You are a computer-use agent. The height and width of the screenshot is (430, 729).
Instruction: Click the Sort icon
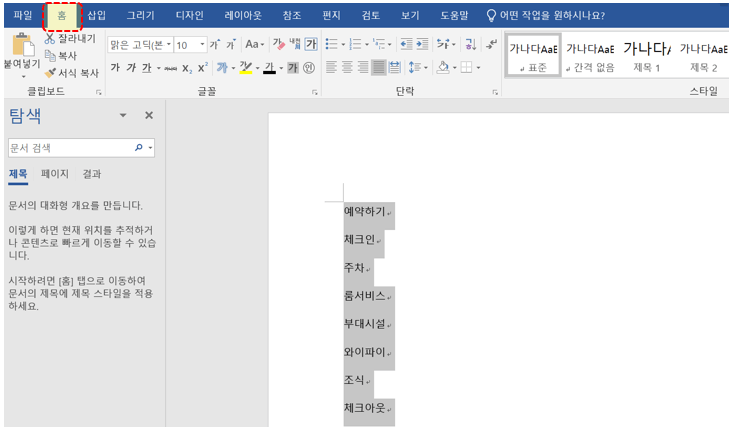coord(471,44)
